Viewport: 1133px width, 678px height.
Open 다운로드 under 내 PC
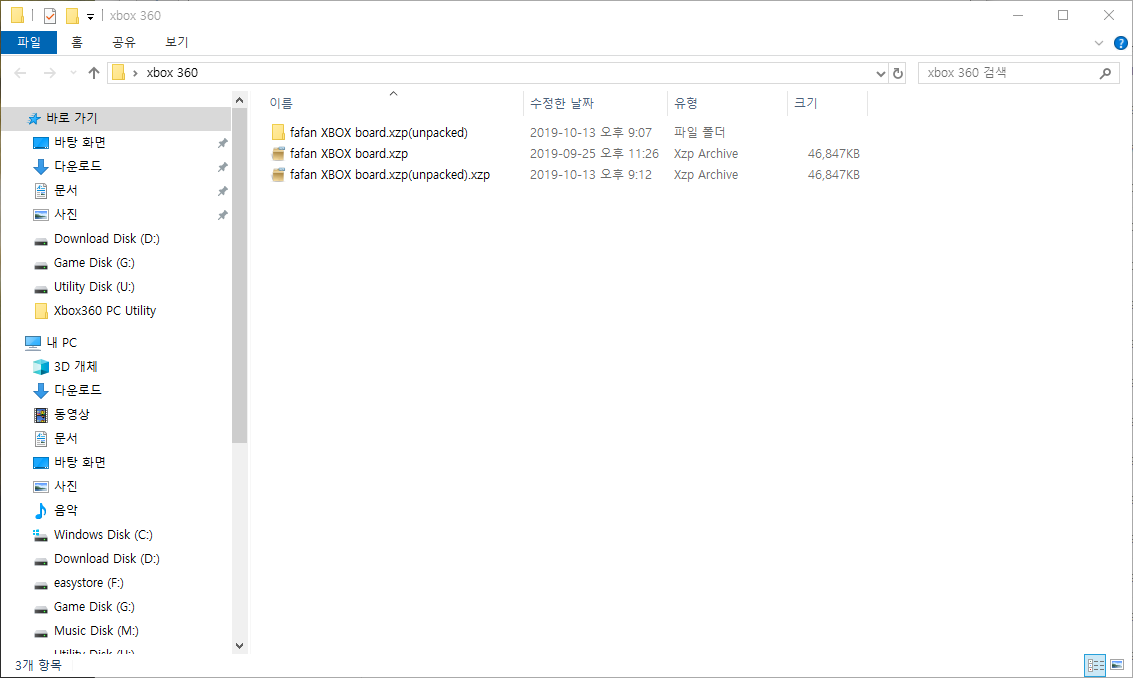(x=77, y=390)
